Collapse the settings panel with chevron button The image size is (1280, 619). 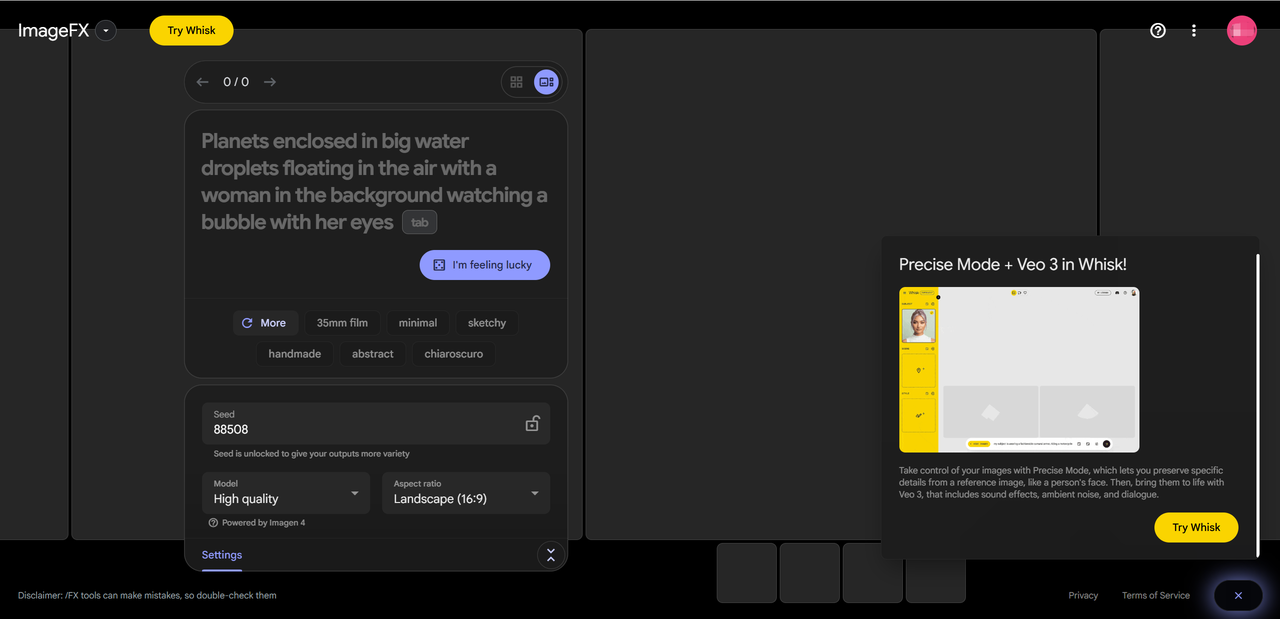[550, 555]
